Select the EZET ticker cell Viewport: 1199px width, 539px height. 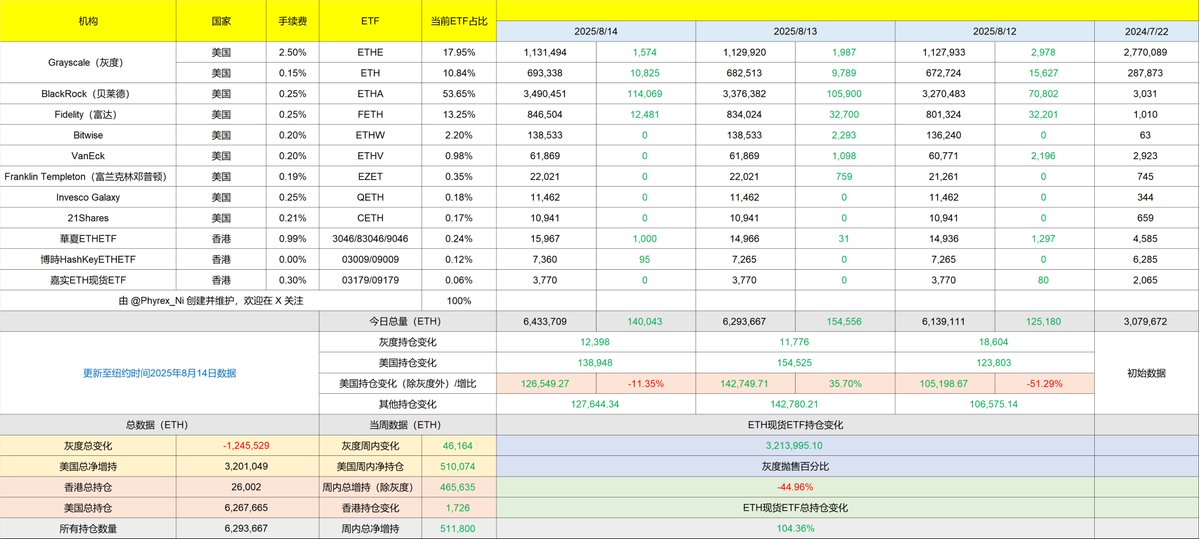coord(371,177)
